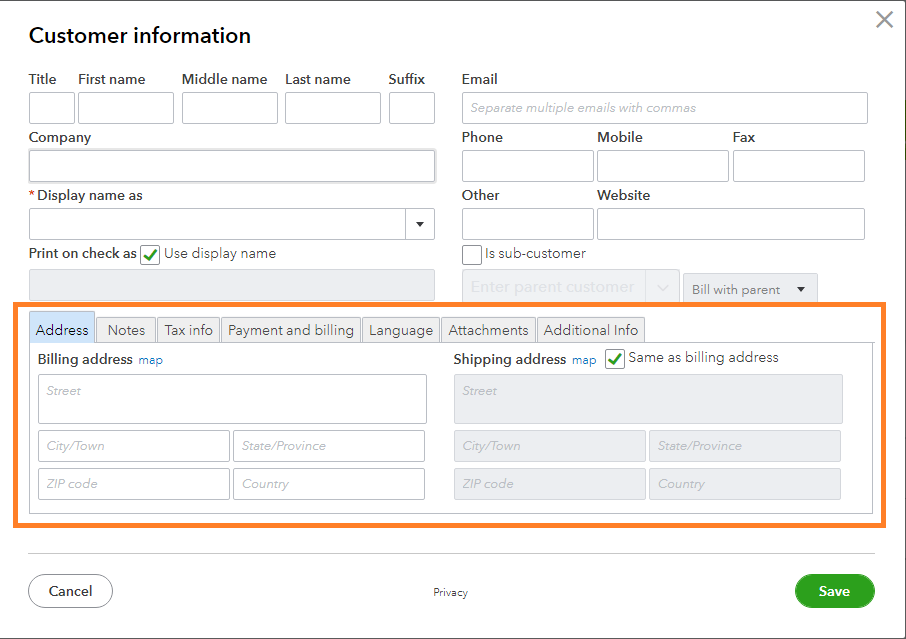Image resolution: width=906 pixels, height=639 pixels.
Task: Focus the billing Street address field
Action: coord(232,399)
